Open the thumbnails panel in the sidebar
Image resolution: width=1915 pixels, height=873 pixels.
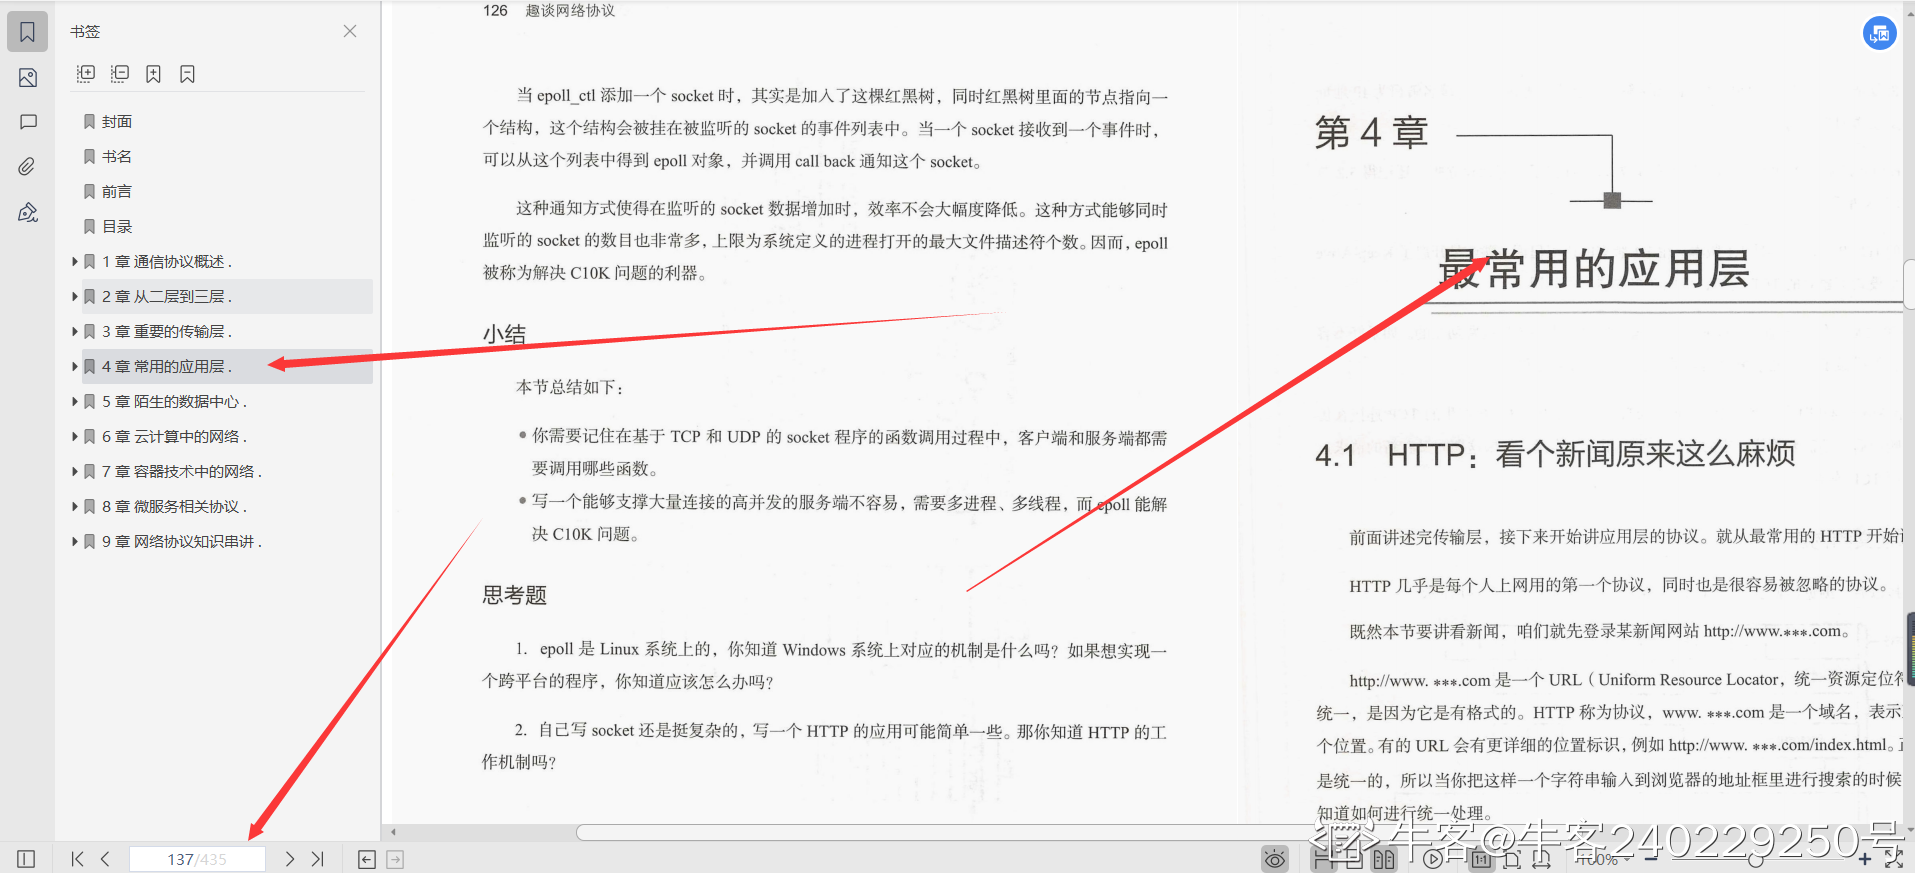pyautogui.click(x=28, y=78)
